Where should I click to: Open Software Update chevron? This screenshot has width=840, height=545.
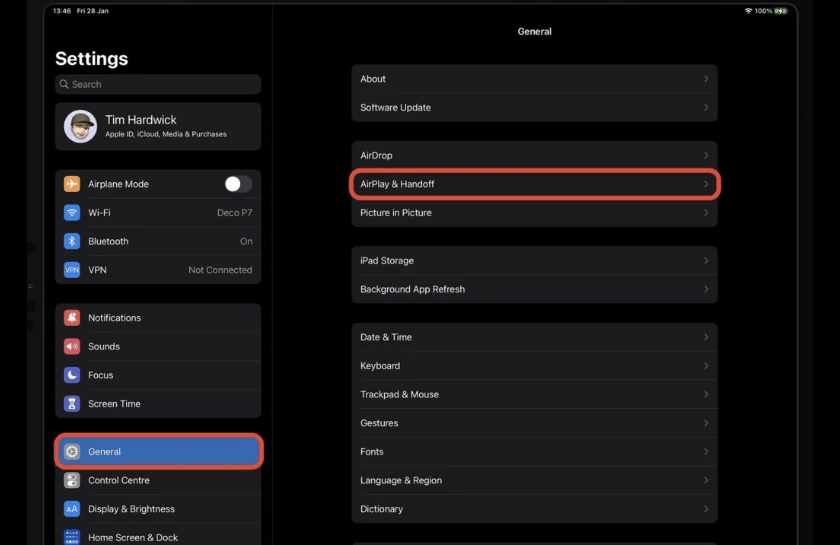(706, 107)
